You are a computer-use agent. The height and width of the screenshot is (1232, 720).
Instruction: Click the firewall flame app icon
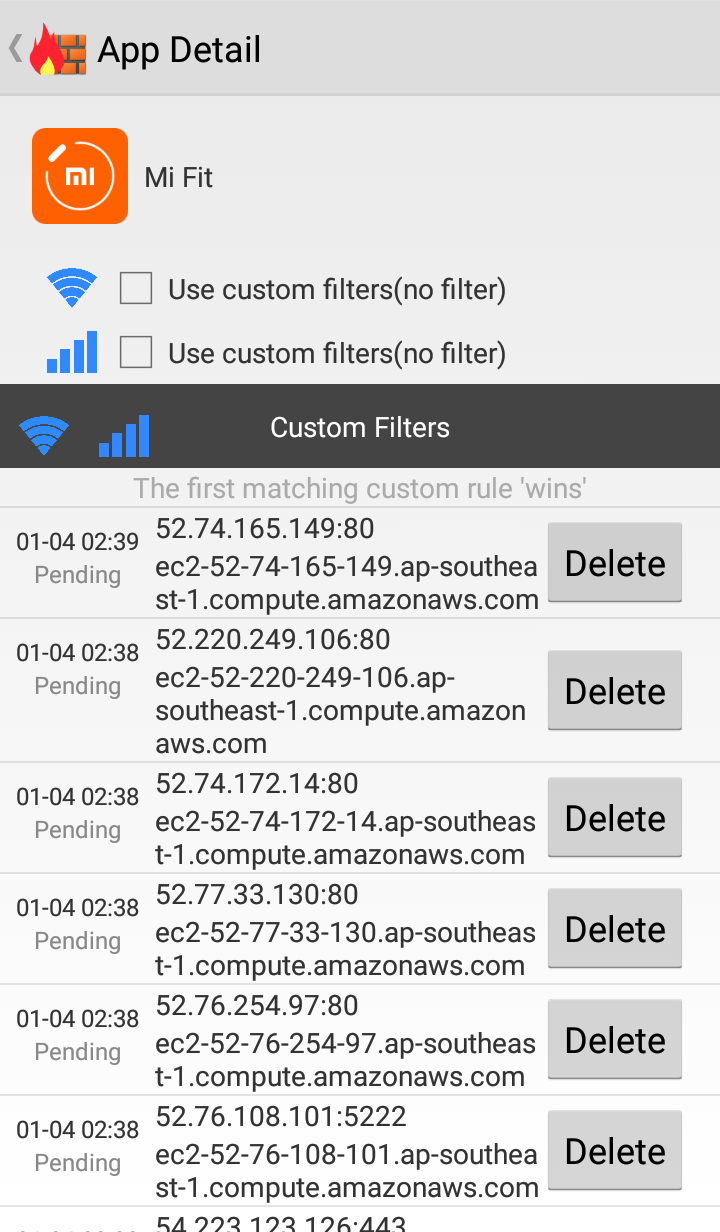[58, 49]
